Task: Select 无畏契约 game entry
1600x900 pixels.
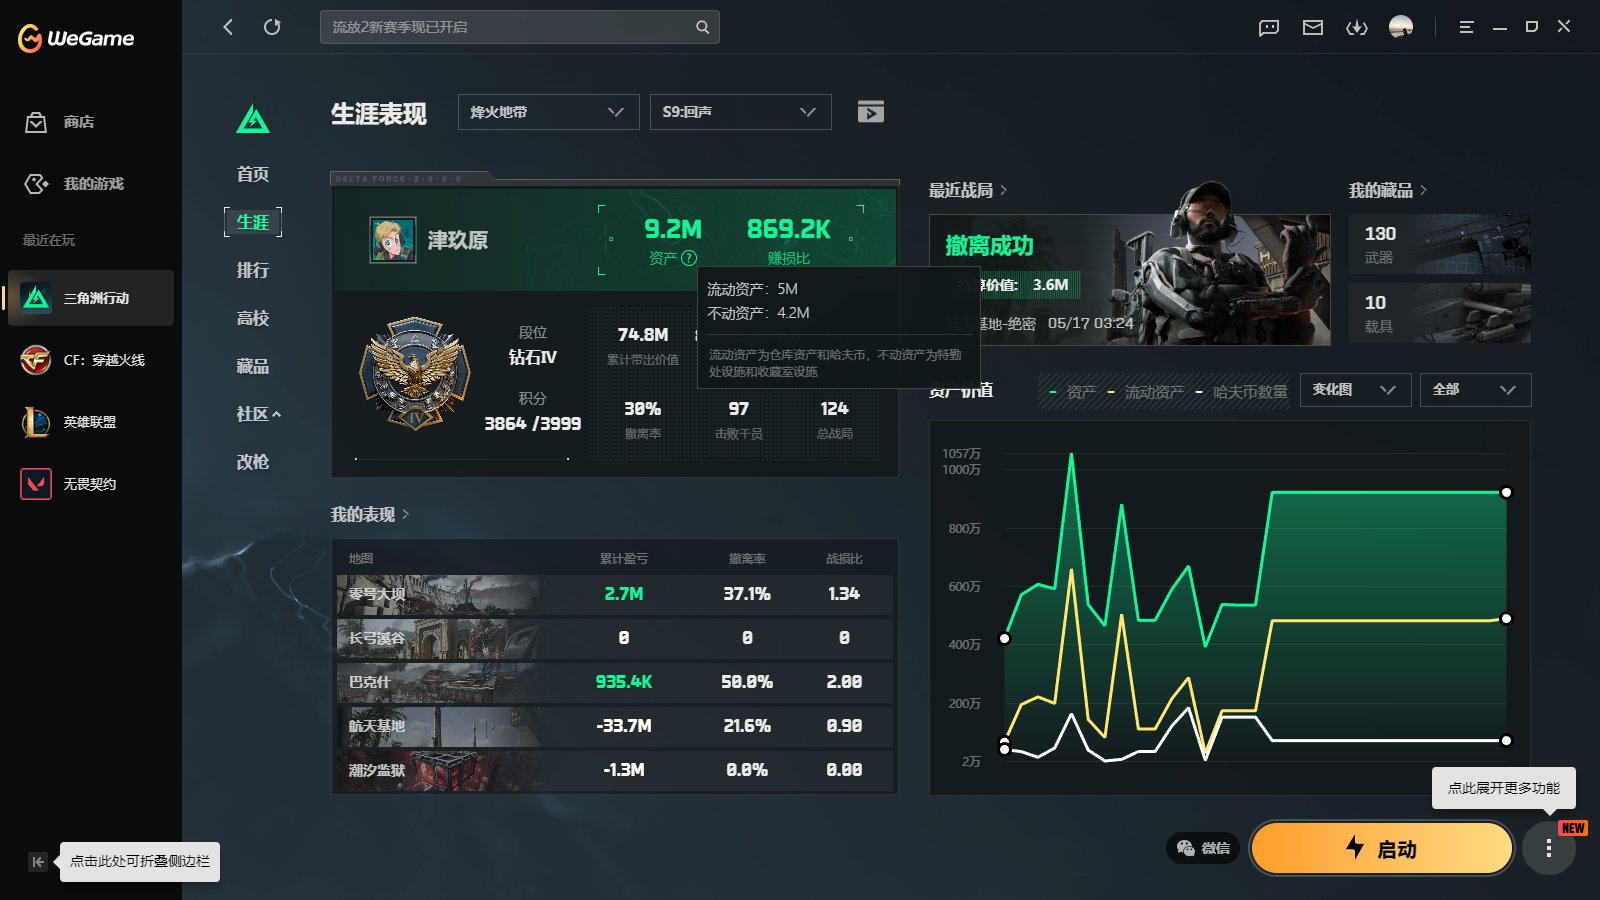Action: (x=91, y=484)
